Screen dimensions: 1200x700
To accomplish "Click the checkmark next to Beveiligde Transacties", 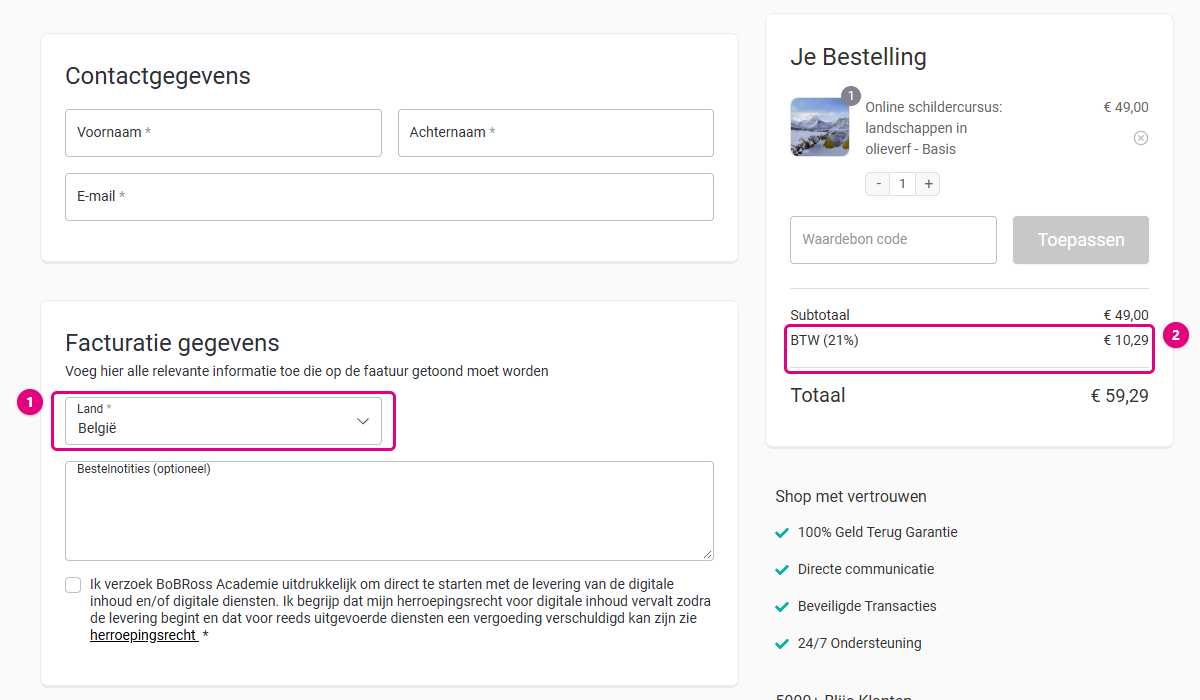I will (x=782, y=607).
